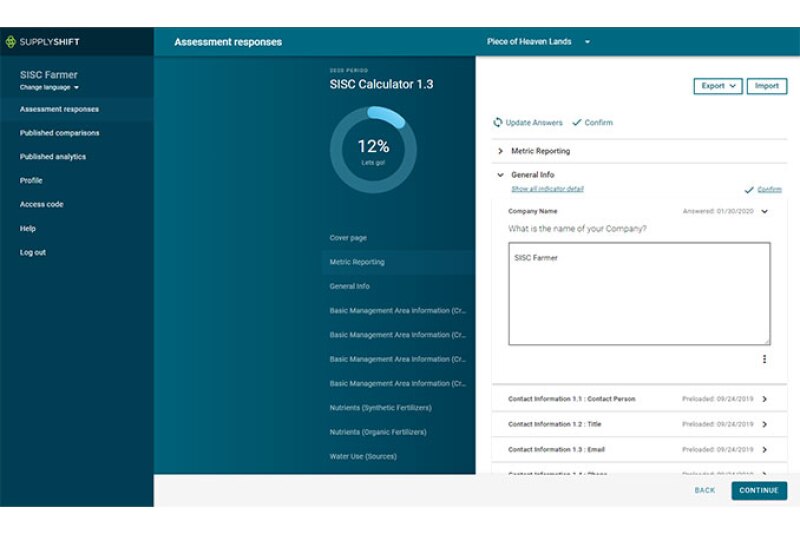Click the BACK button
The width and height of the screenshot is (800, 534).
(705, 490)
